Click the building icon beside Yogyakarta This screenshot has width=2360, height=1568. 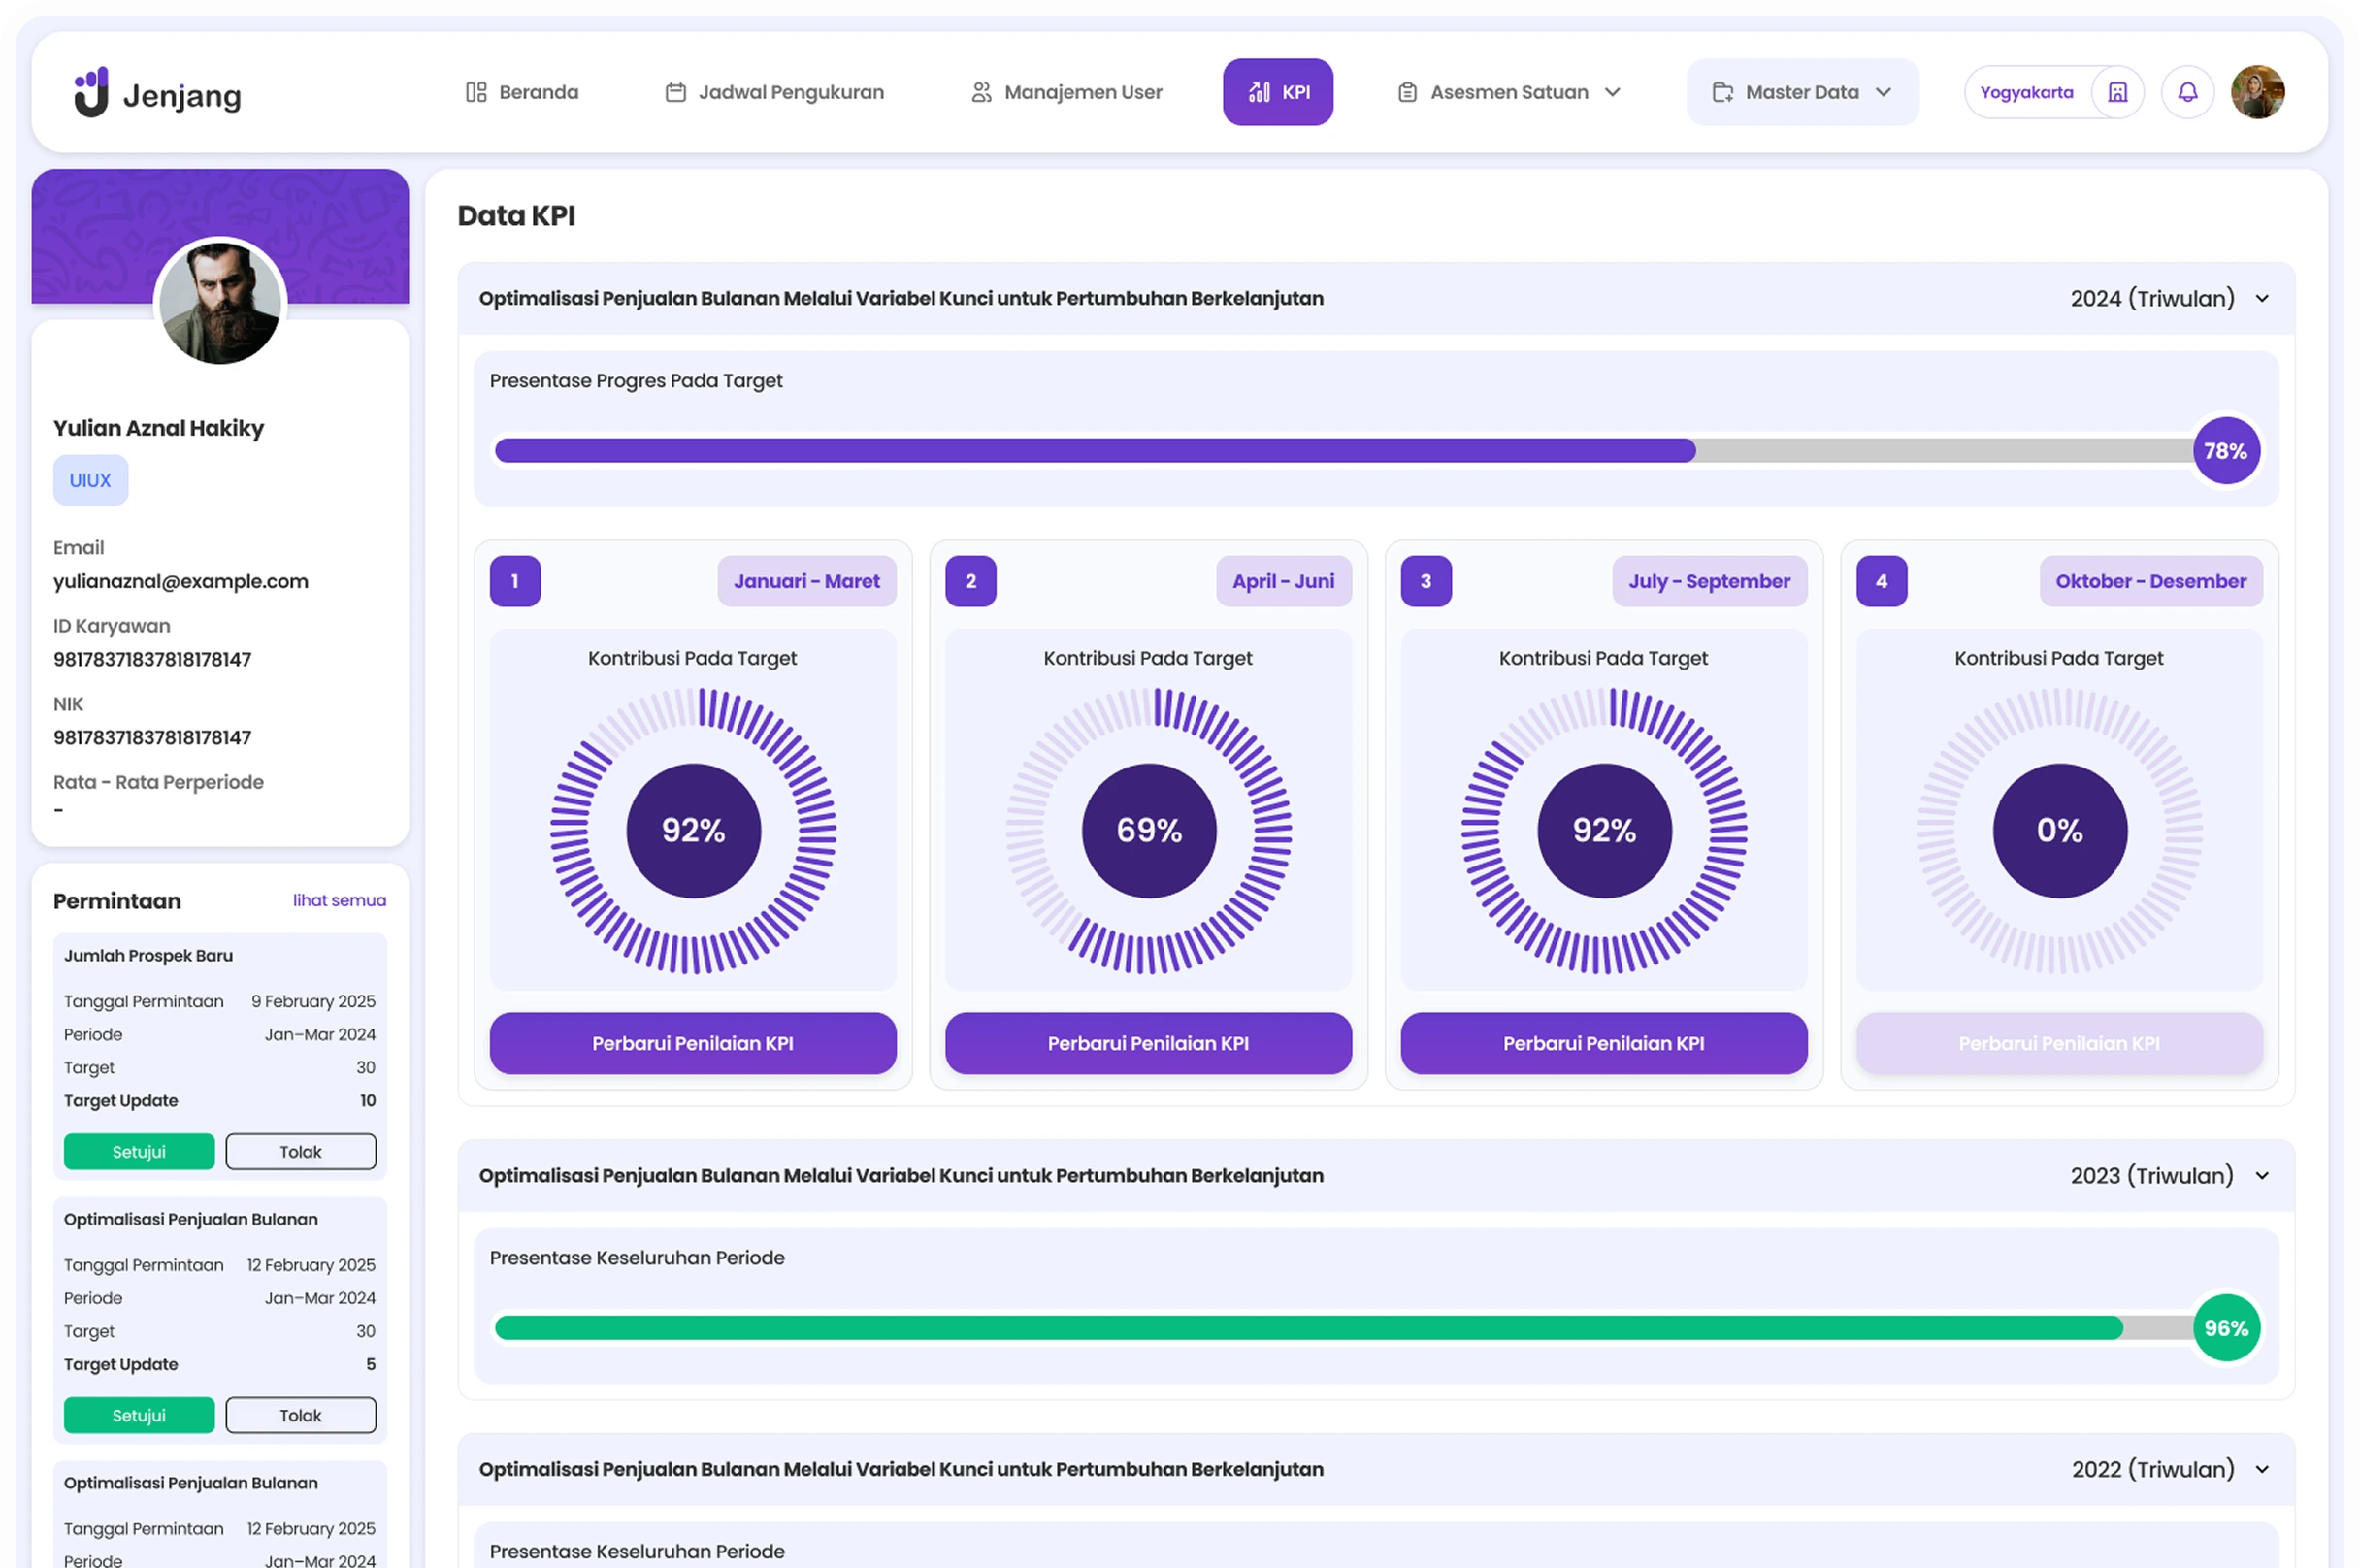[2117, 92]
